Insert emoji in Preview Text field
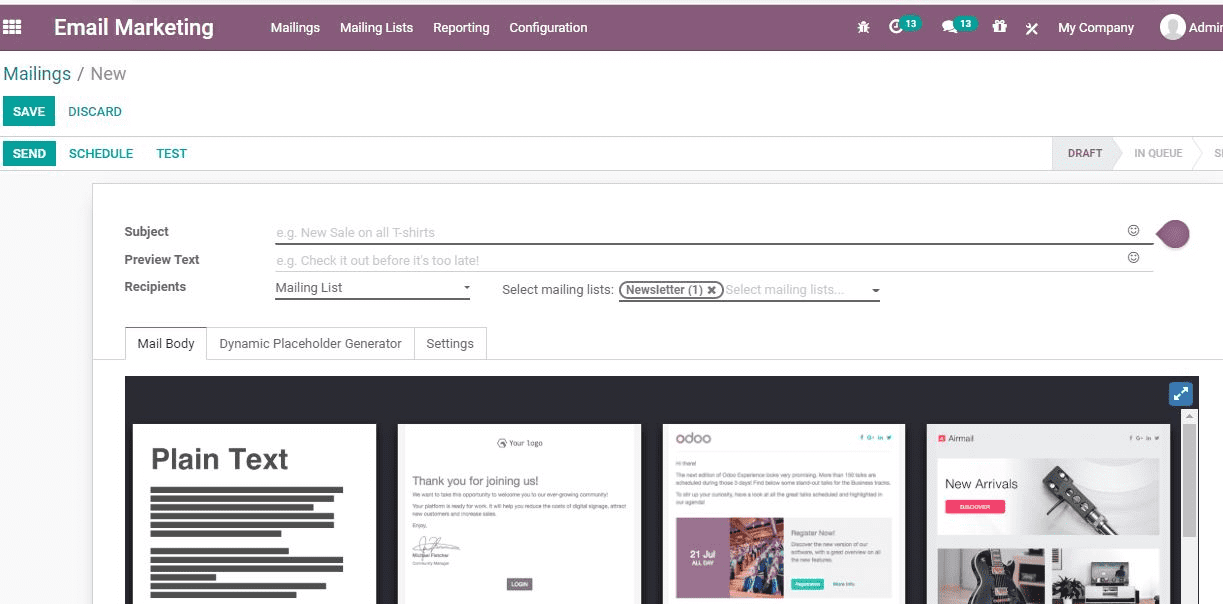Image resolution: width=1223 pixels, height=604 pixels. pos(1133,258)
